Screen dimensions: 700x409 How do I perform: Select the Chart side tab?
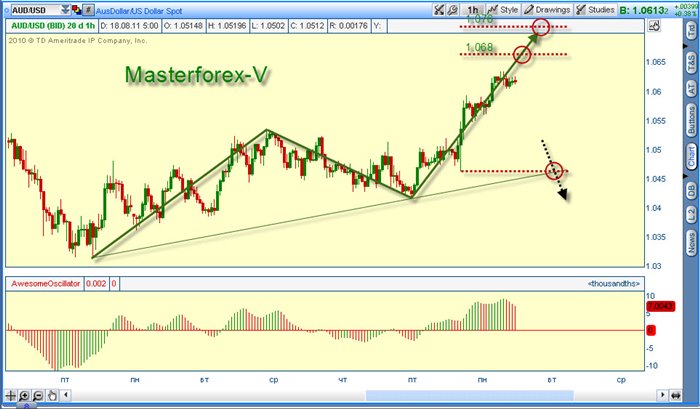point(691,157)
